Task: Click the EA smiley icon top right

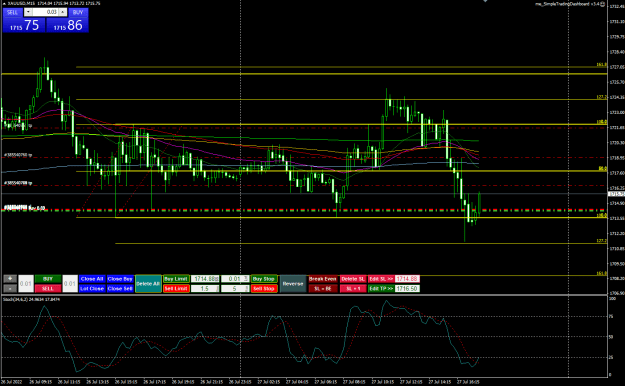Action: coord(603,4)
